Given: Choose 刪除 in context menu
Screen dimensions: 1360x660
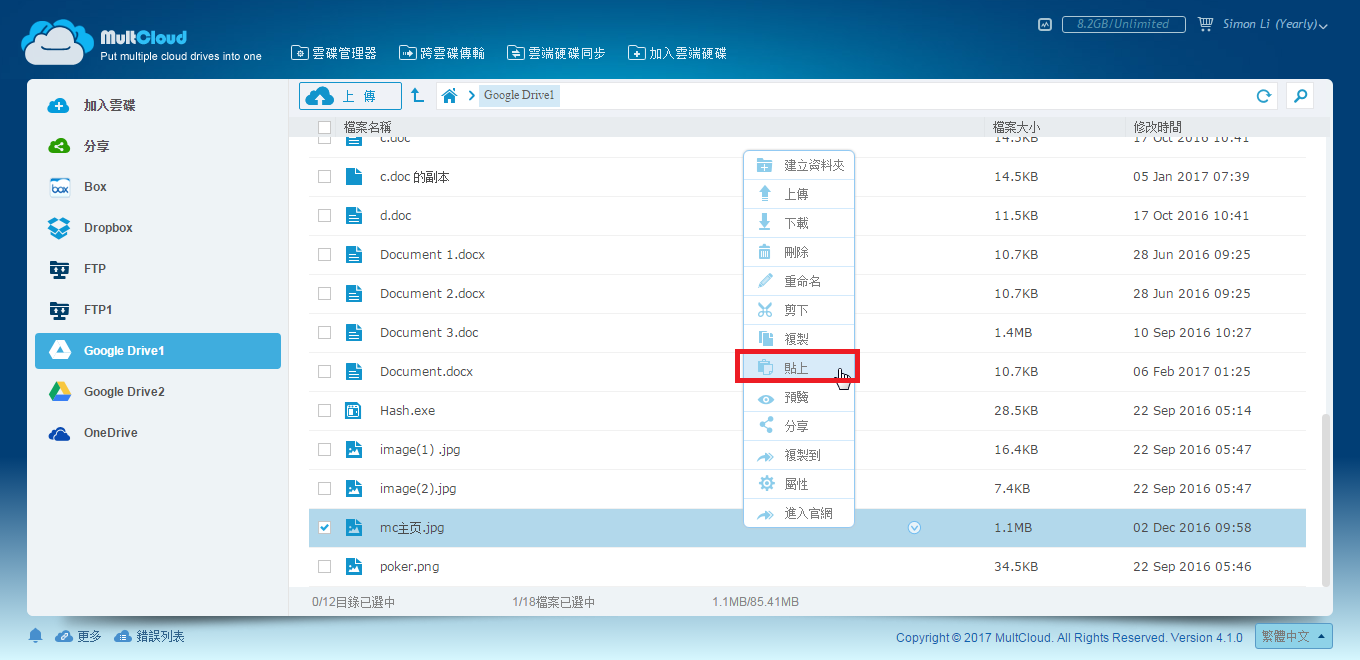Looking at the screenshot, I should coord(799,252).
